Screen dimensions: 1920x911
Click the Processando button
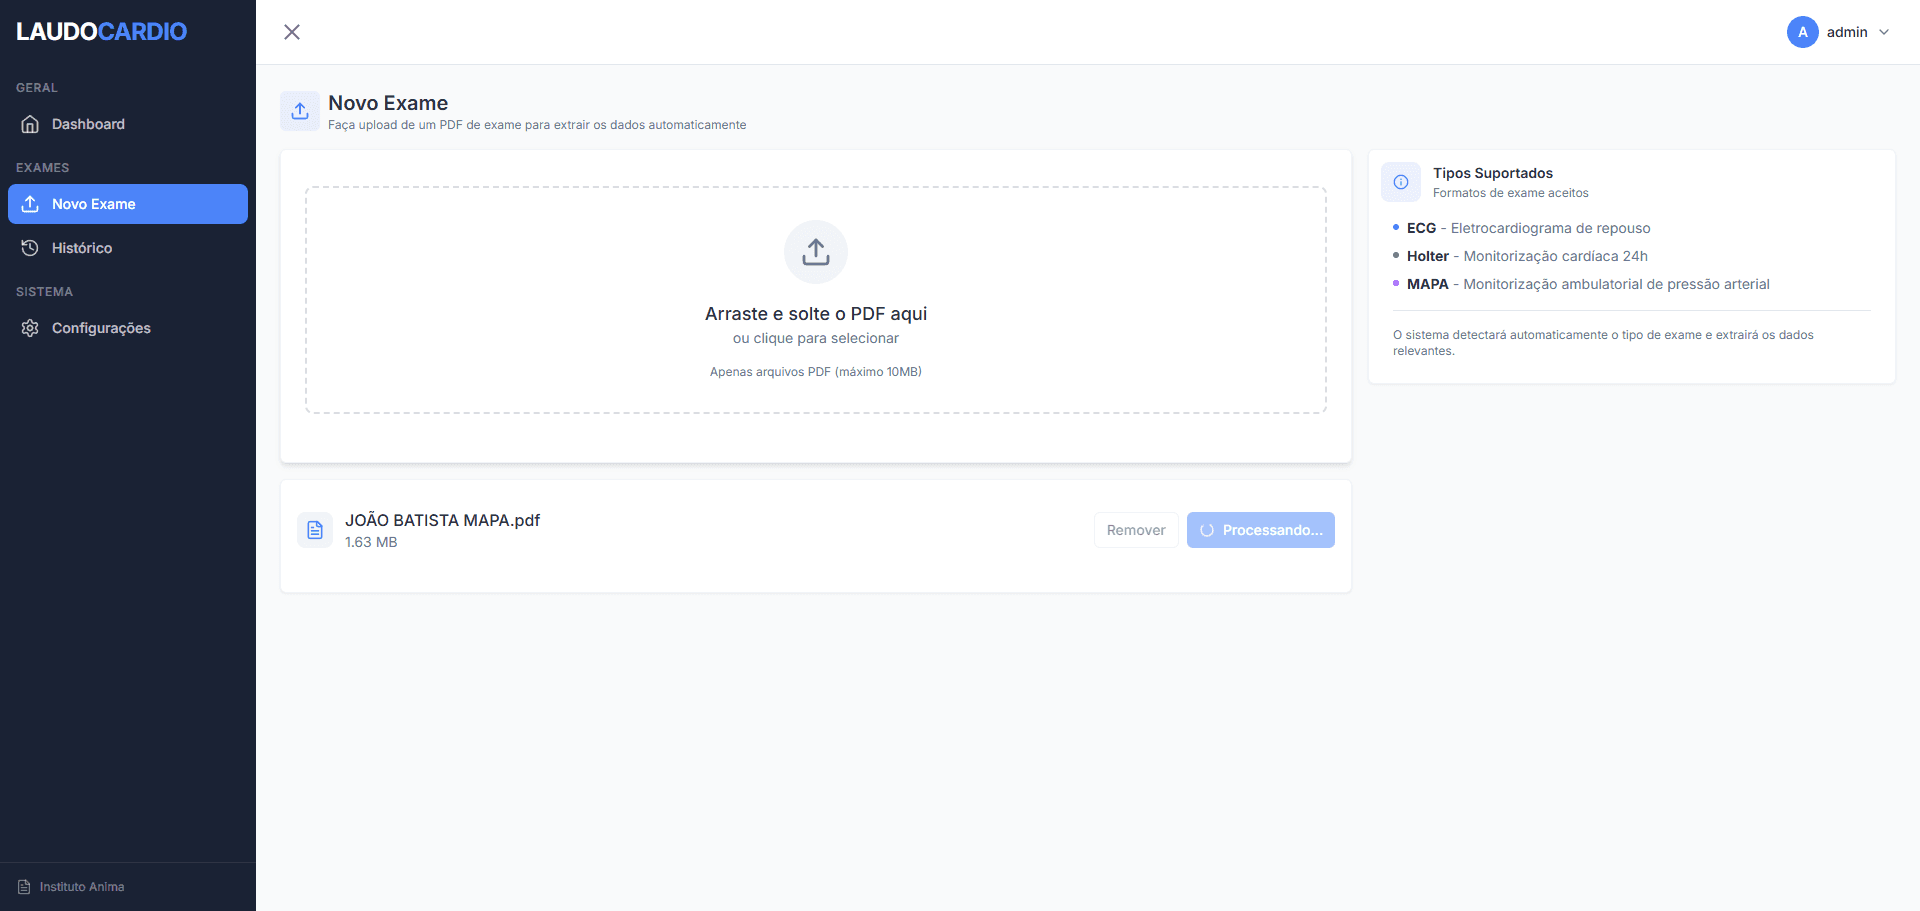1260,530
